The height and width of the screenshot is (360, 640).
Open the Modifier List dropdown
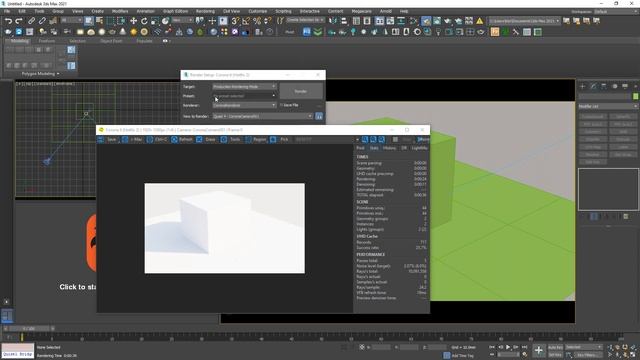[x=607, y=106]
